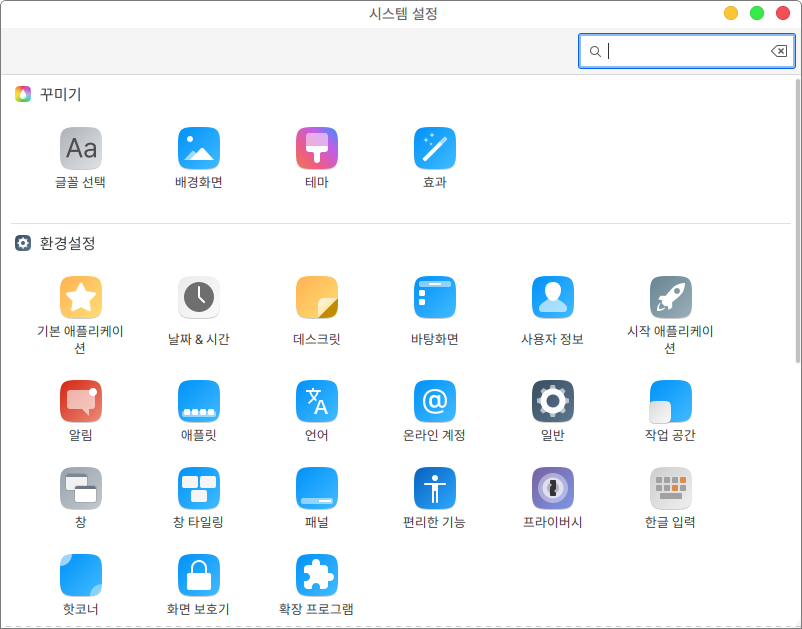The image size is (802, 629).
Task: Open the 바탕화면 desktop settings
Action: pyautogui.click(x=434, y=297)
